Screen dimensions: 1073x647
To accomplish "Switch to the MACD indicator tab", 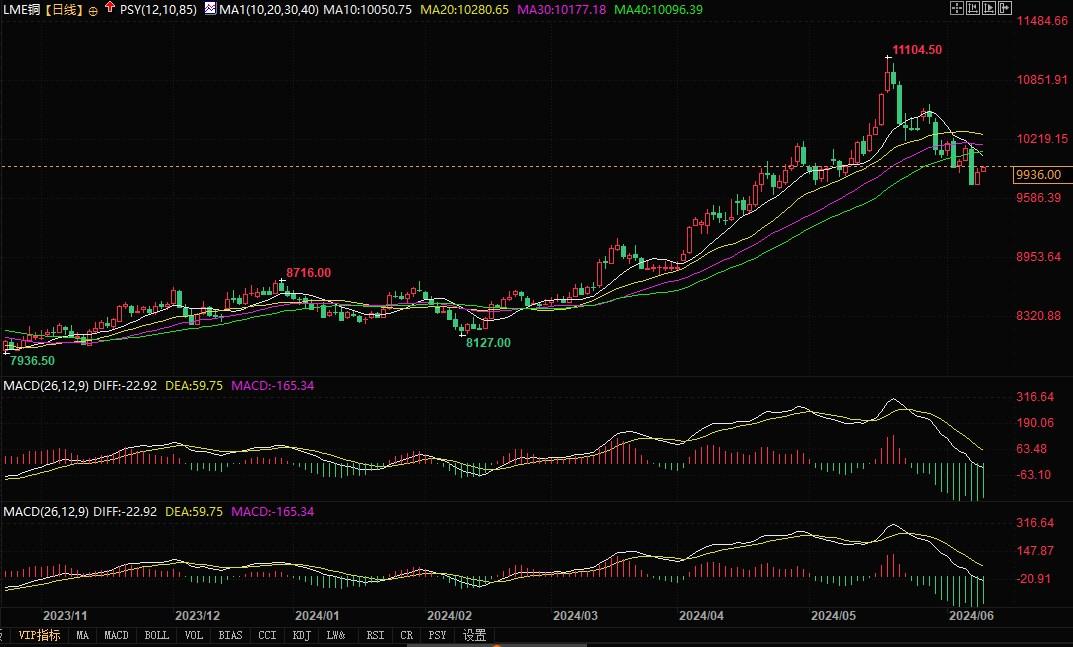I will pyautogui.click(x=116, y=635).
